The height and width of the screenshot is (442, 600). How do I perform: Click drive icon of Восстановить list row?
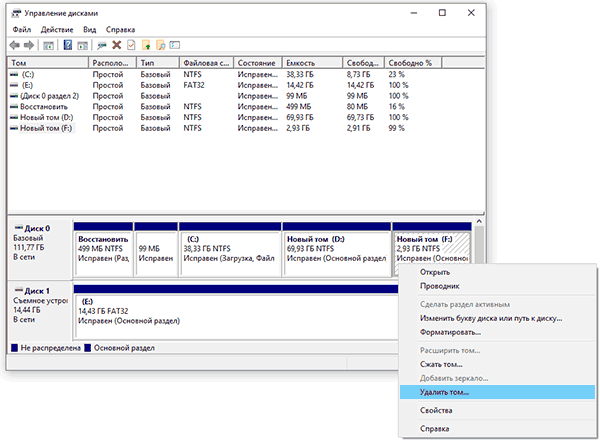[x=14, y=106]
